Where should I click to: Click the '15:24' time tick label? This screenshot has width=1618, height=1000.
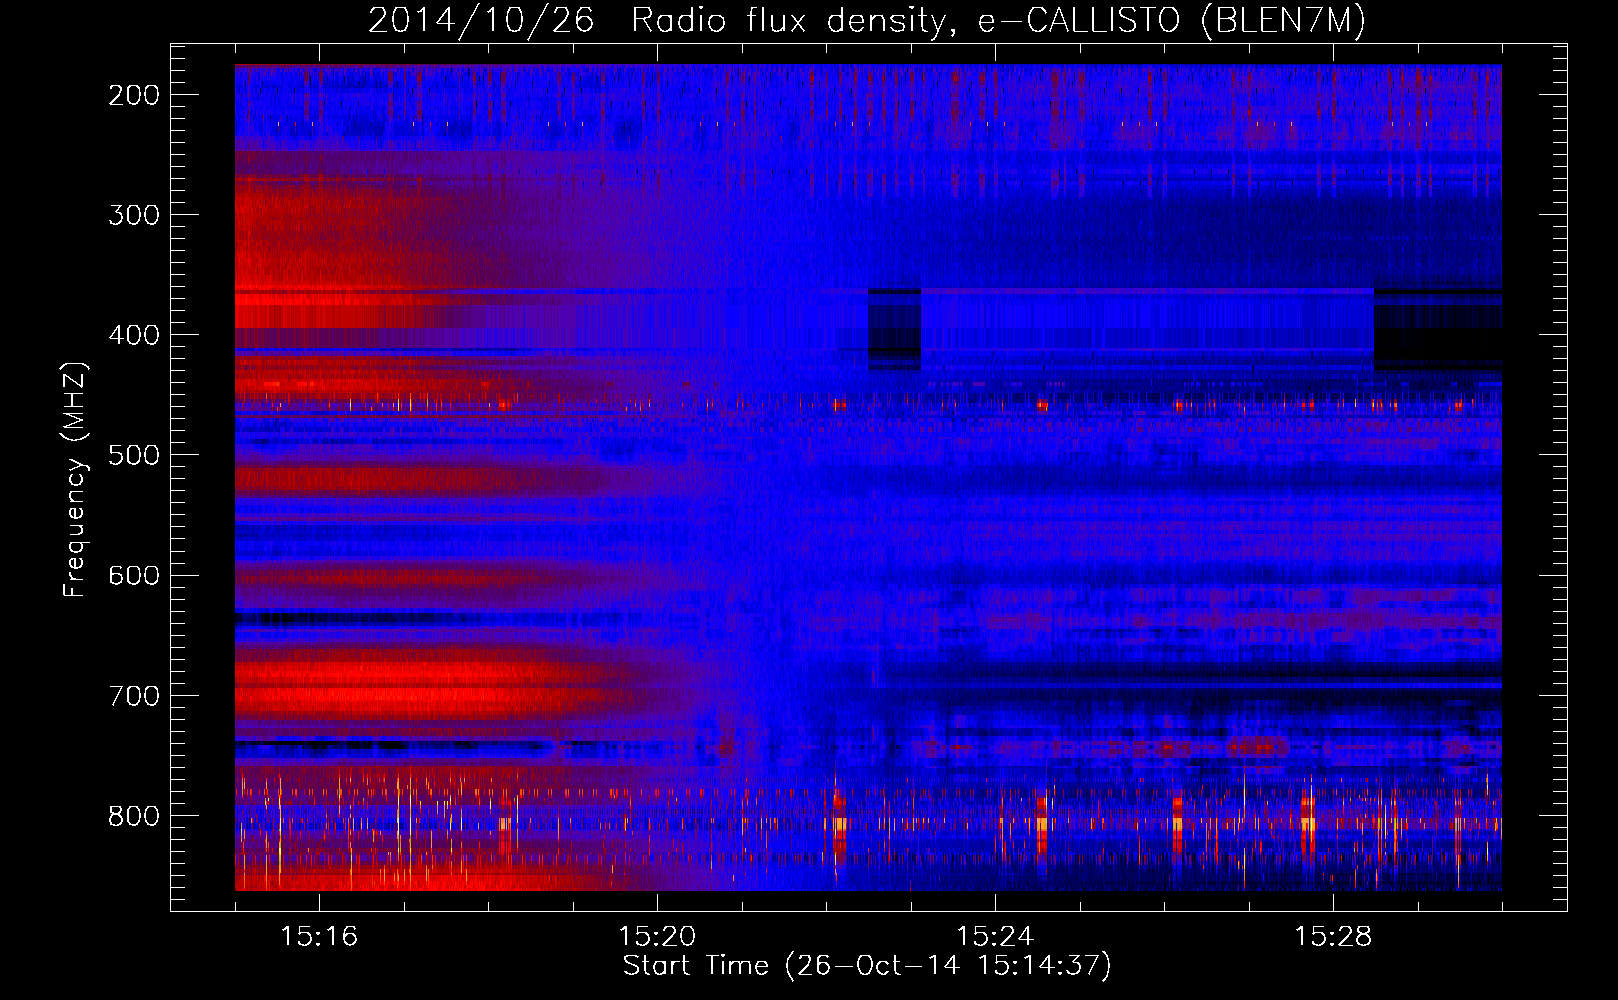[x=995, y=936]
